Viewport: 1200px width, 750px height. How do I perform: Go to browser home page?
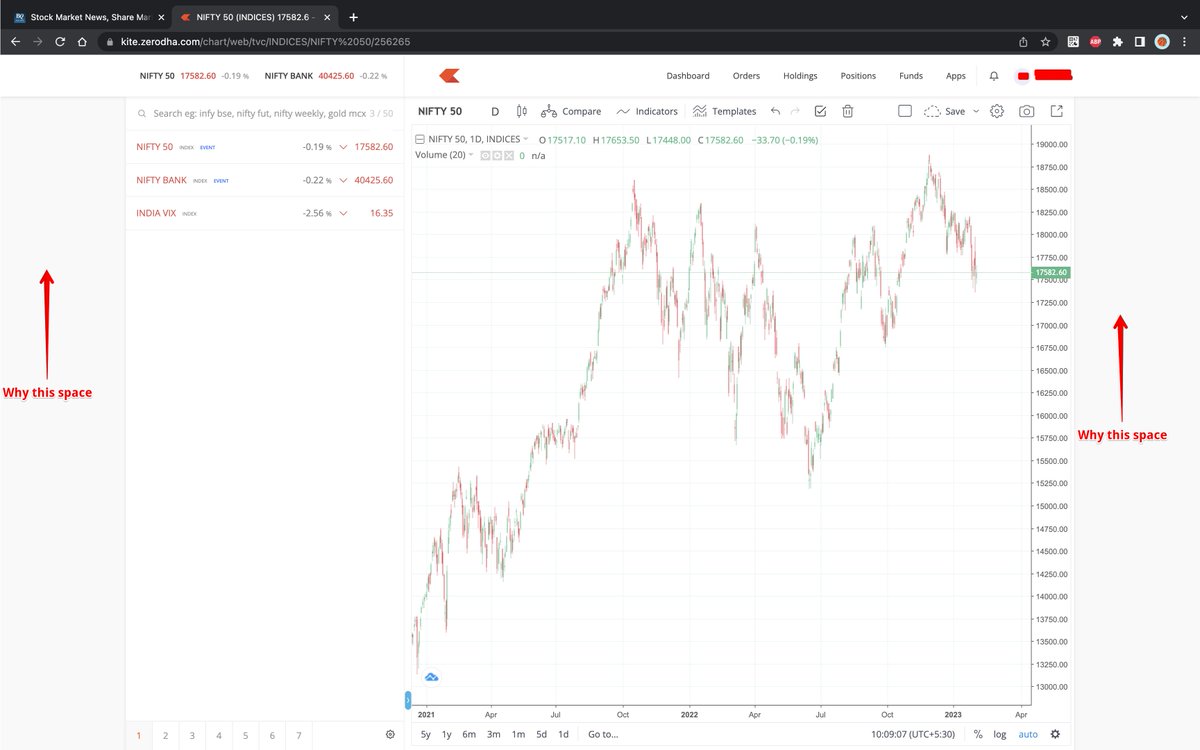click(x=82, y=42)
